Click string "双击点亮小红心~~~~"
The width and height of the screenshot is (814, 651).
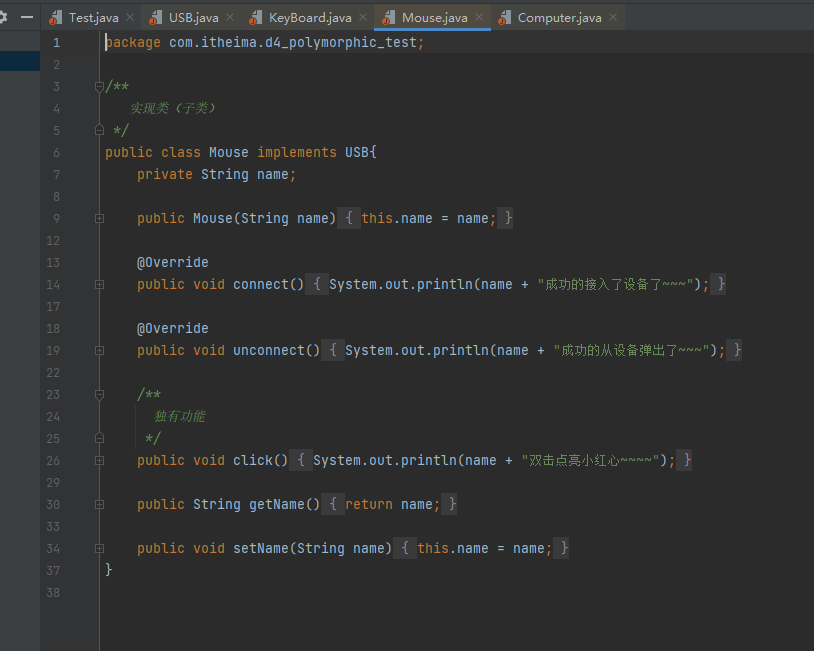tap(590, 460)
